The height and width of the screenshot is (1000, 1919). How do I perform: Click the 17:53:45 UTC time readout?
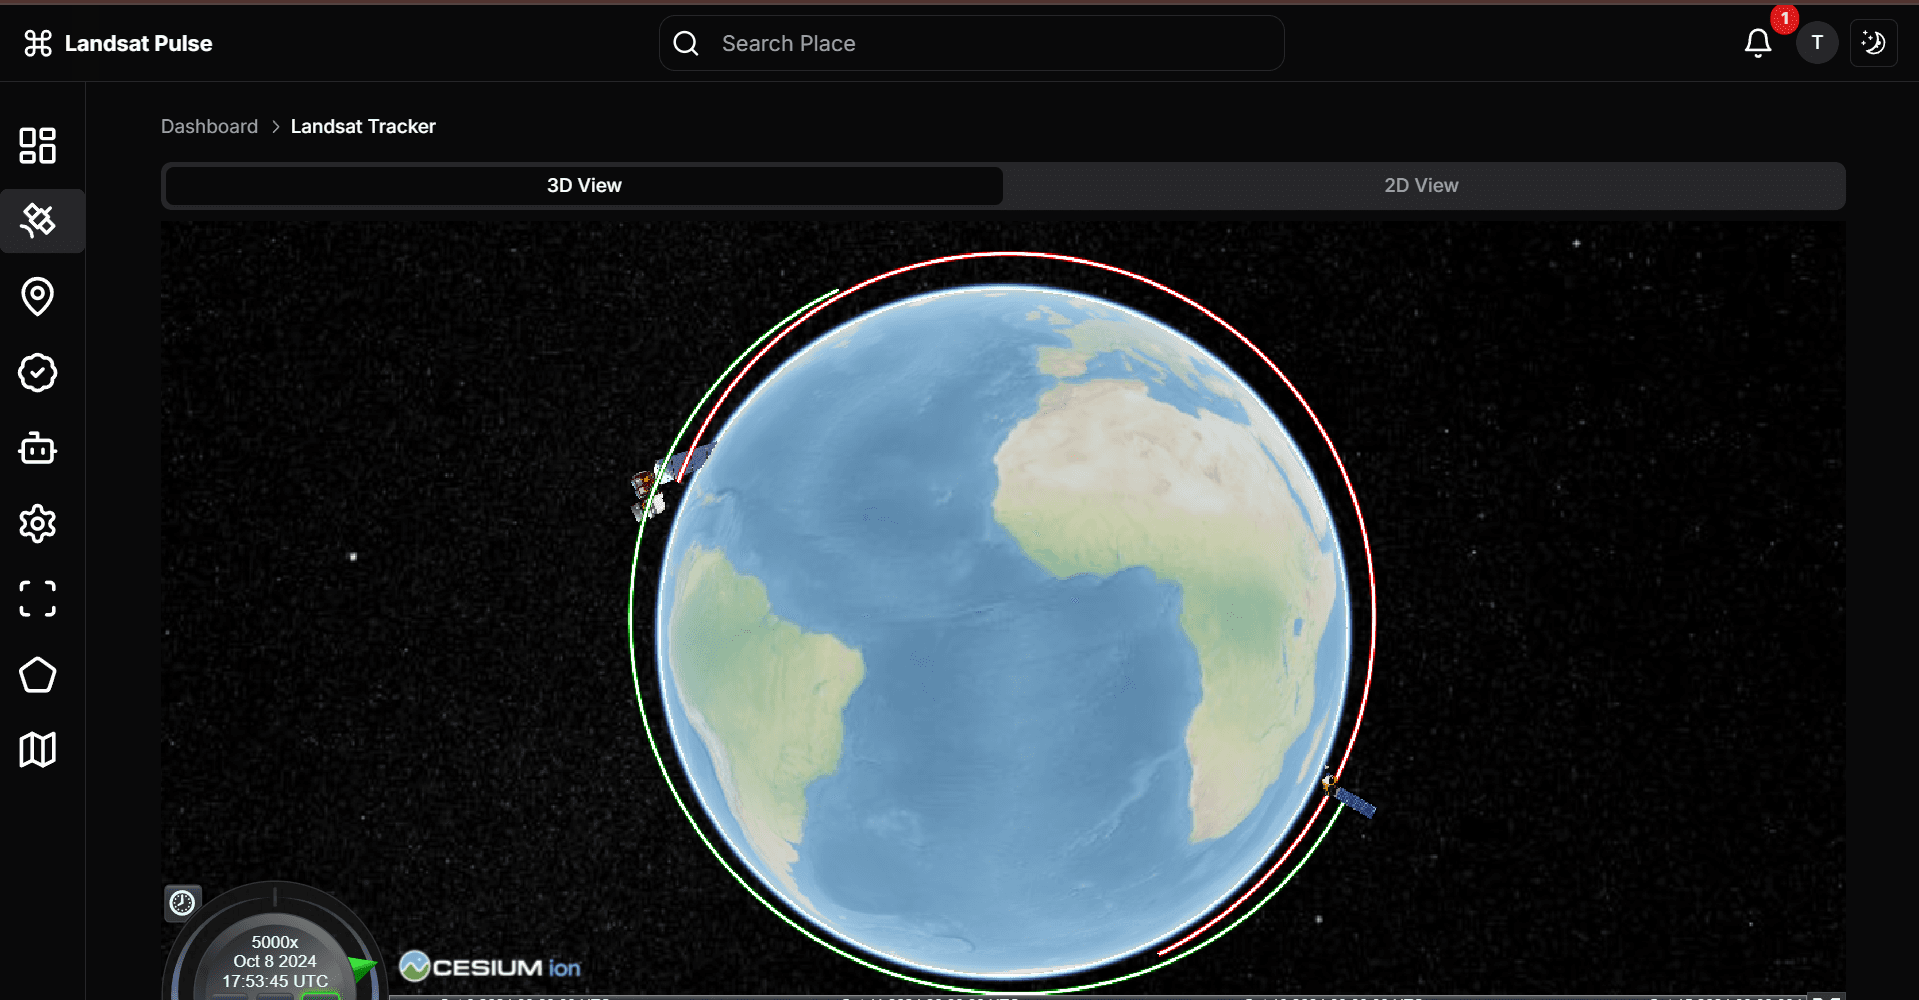275,981
